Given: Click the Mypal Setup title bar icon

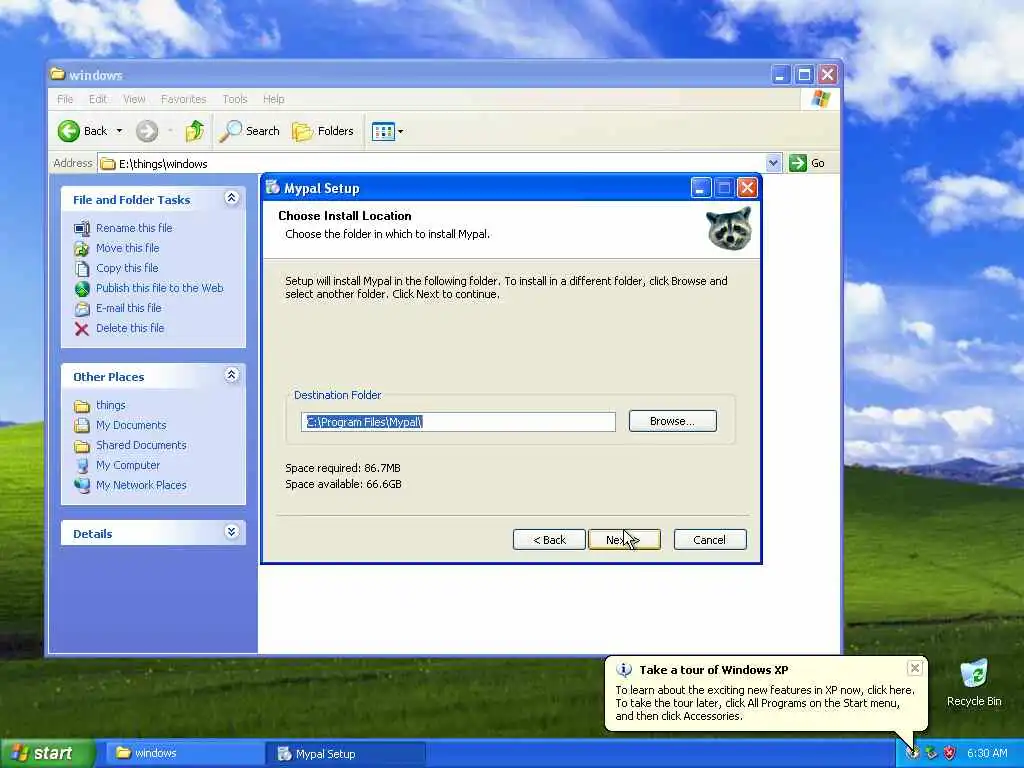Looking at the screenshot, I should click(x=273, y=187).
